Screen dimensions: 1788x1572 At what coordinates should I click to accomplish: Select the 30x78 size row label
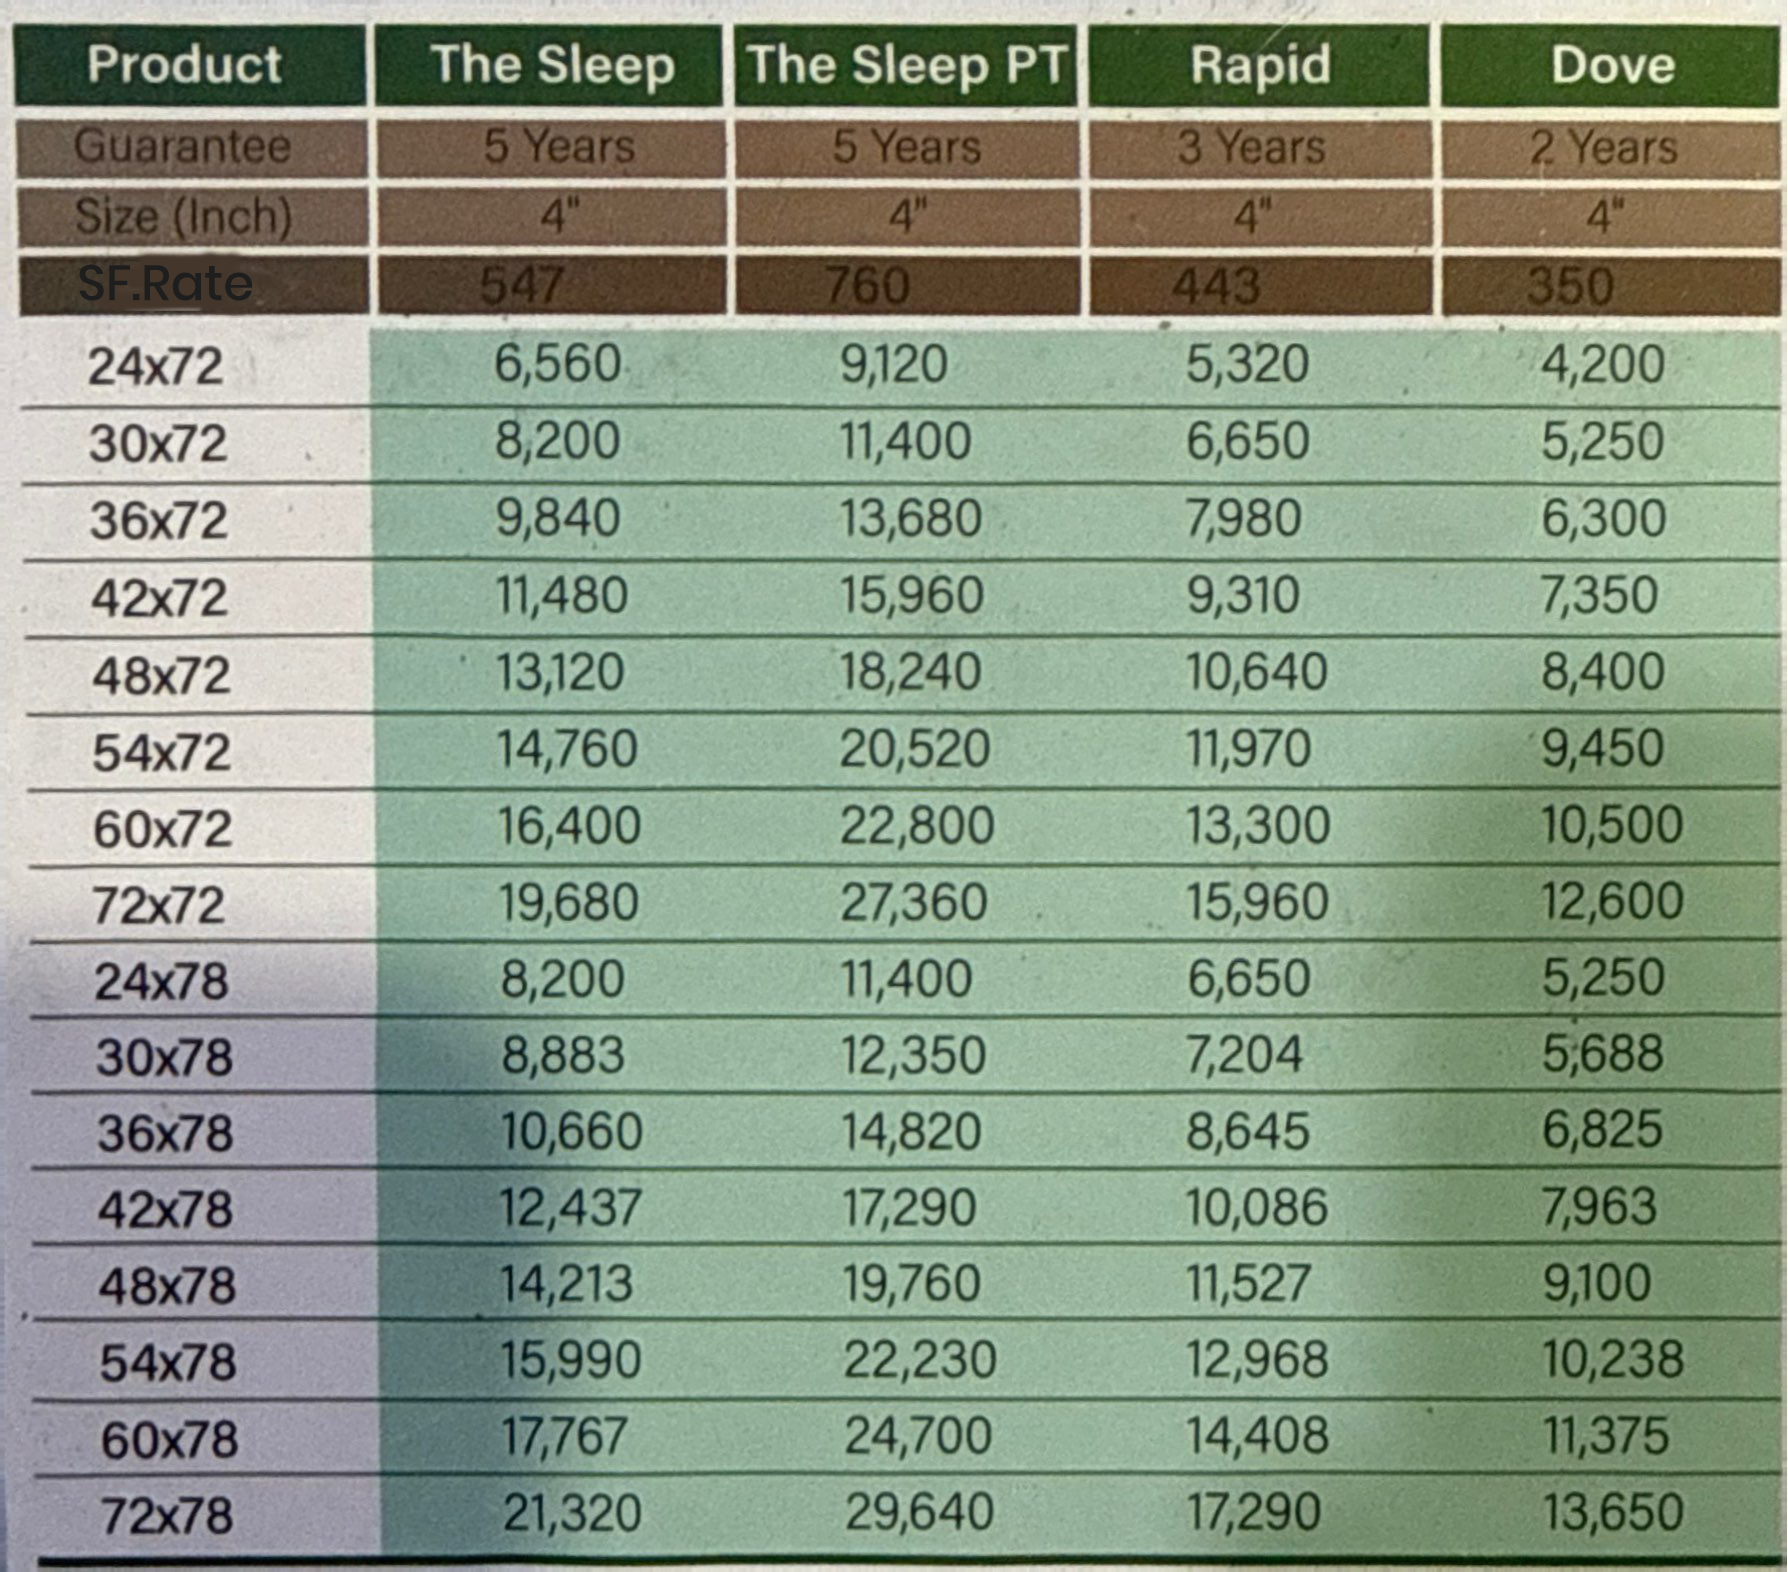[164, 1057]
